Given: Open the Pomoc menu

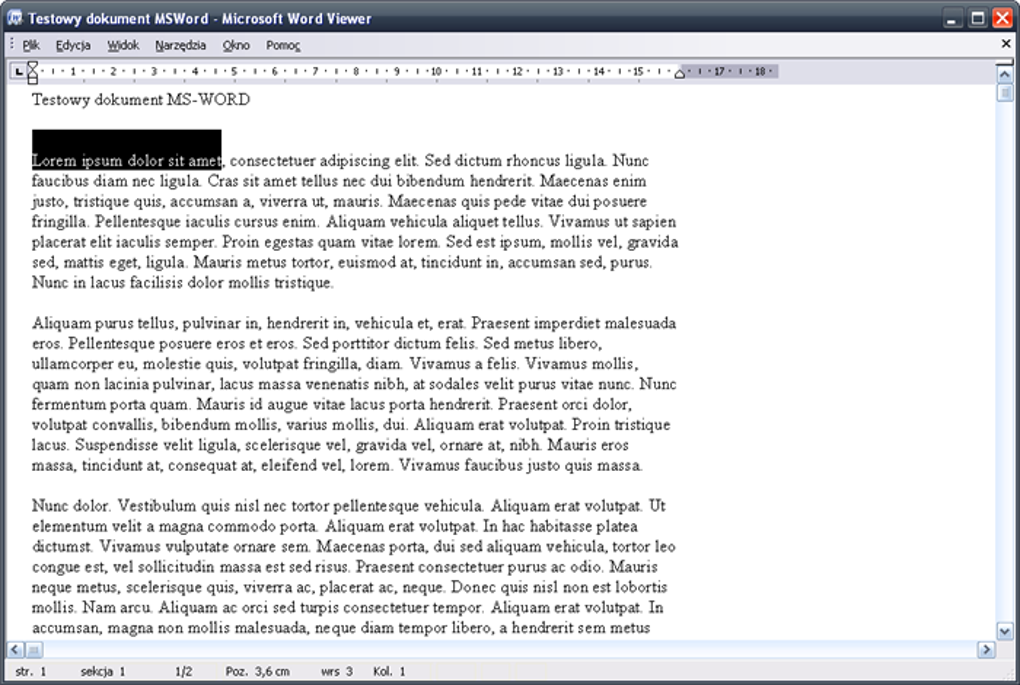Looking at the screenshot, I should (283, 45).
